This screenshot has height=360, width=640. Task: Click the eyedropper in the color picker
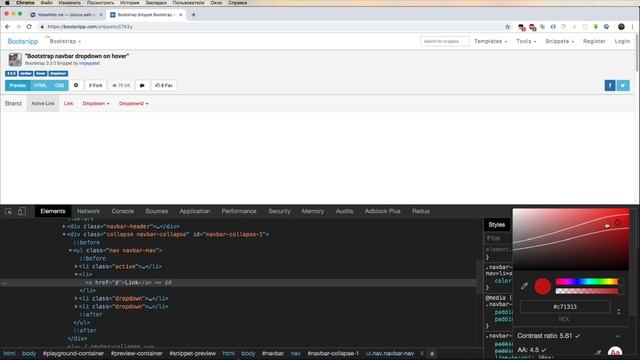524,286
